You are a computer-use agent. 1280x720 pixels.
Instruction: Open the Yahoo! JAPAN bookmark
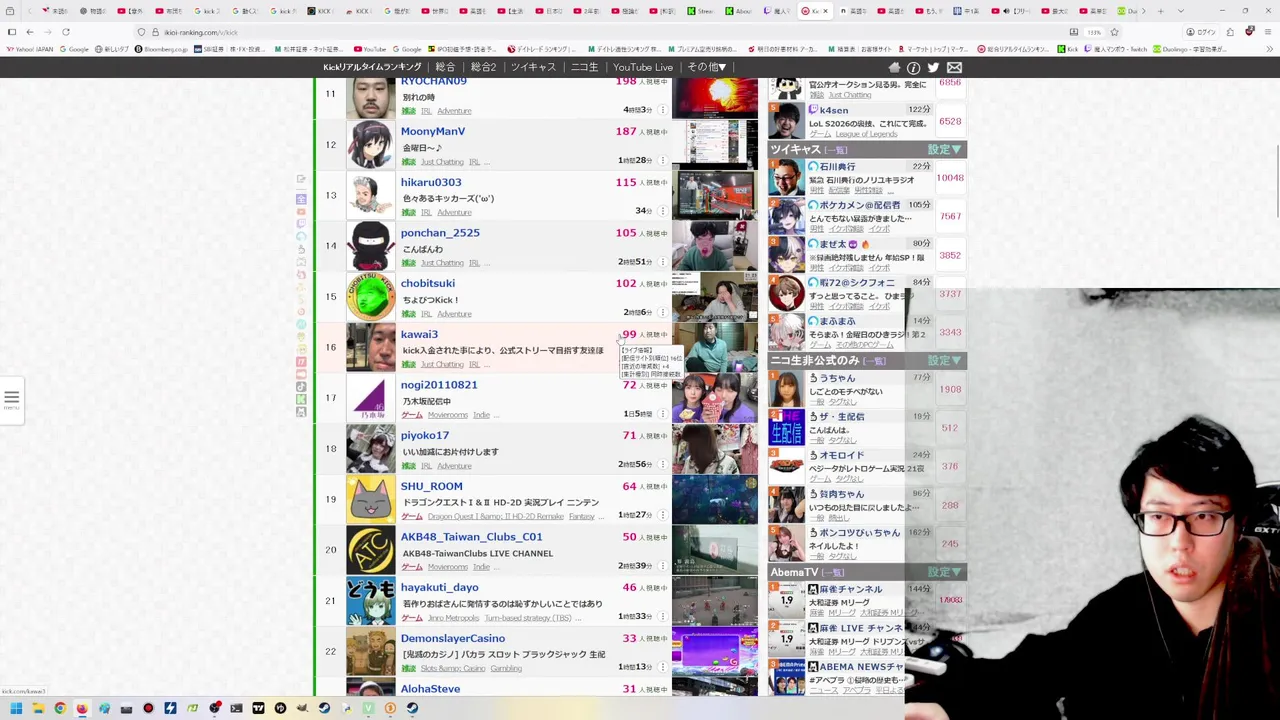[30, 49]
